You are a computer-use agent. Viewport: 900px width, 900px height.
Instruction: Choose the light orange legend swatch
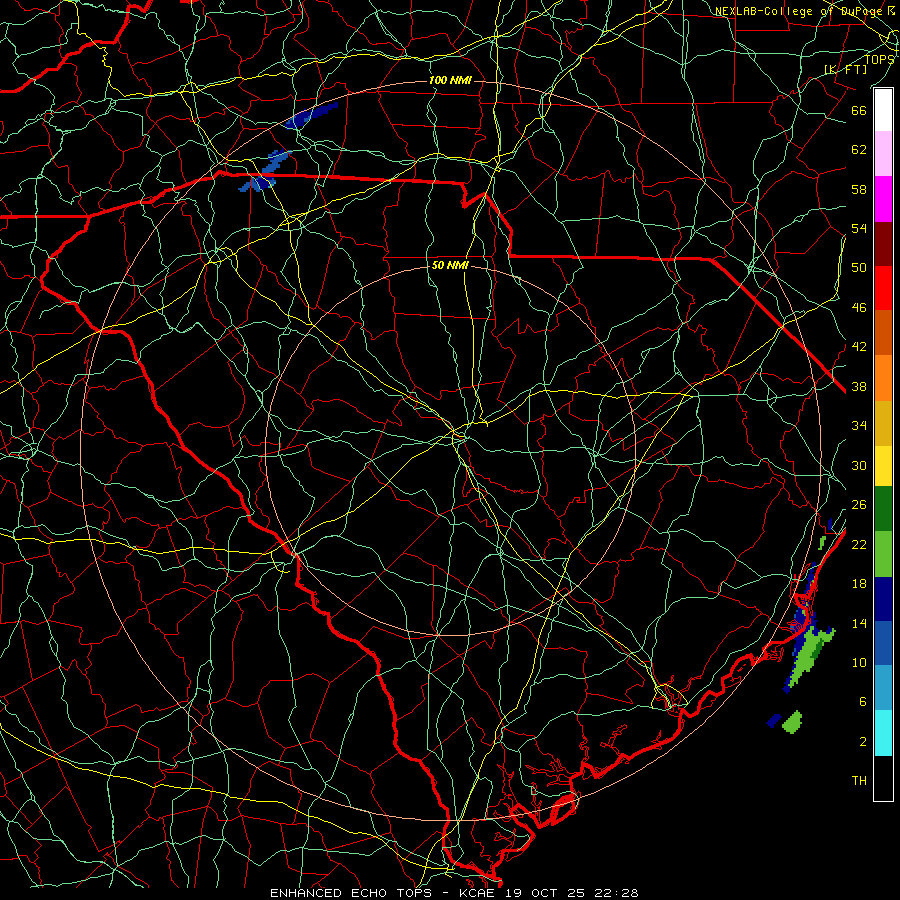[x=883, y=378]
